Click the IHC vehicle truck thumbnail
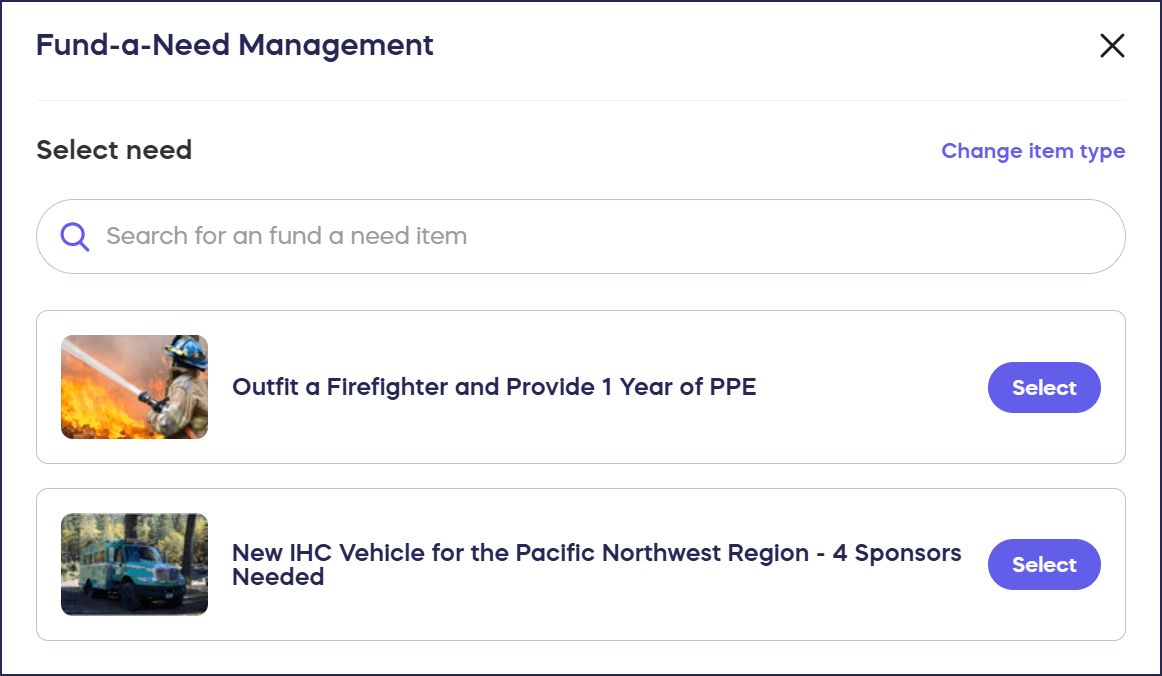Image resolution: width=1162 pixels, height=676 pixels. (134, 564)
